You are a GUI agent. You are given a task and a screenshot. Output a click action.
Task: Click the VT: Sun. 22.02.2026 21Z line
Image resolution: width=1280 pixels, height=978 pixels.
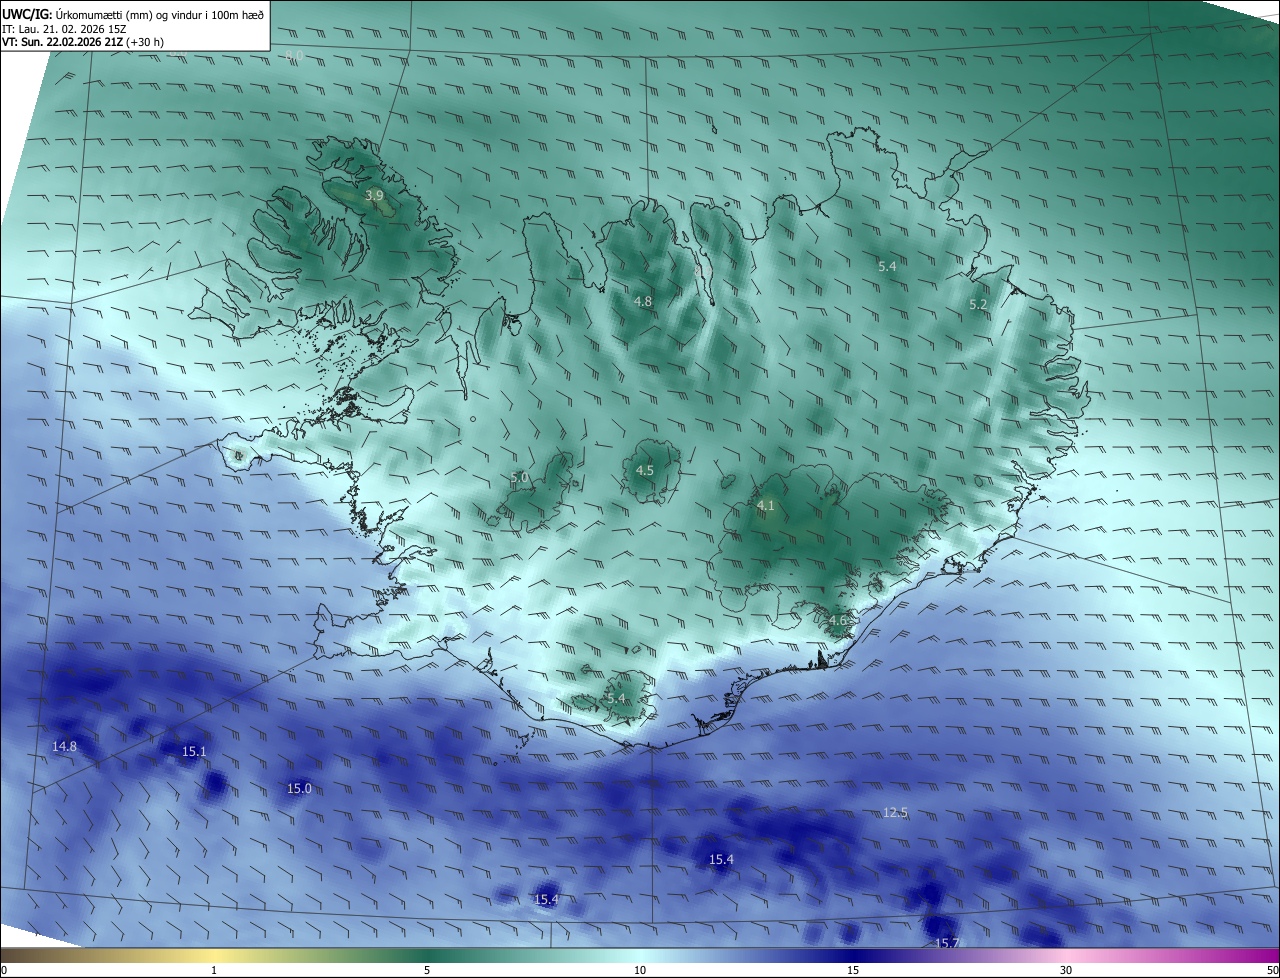83,43
